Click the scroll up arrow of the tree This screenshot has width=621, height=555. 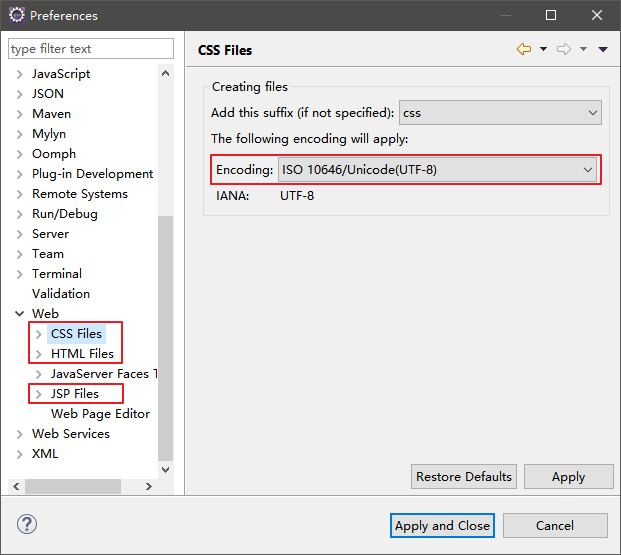pyautogui.click(x=166, y=73)
